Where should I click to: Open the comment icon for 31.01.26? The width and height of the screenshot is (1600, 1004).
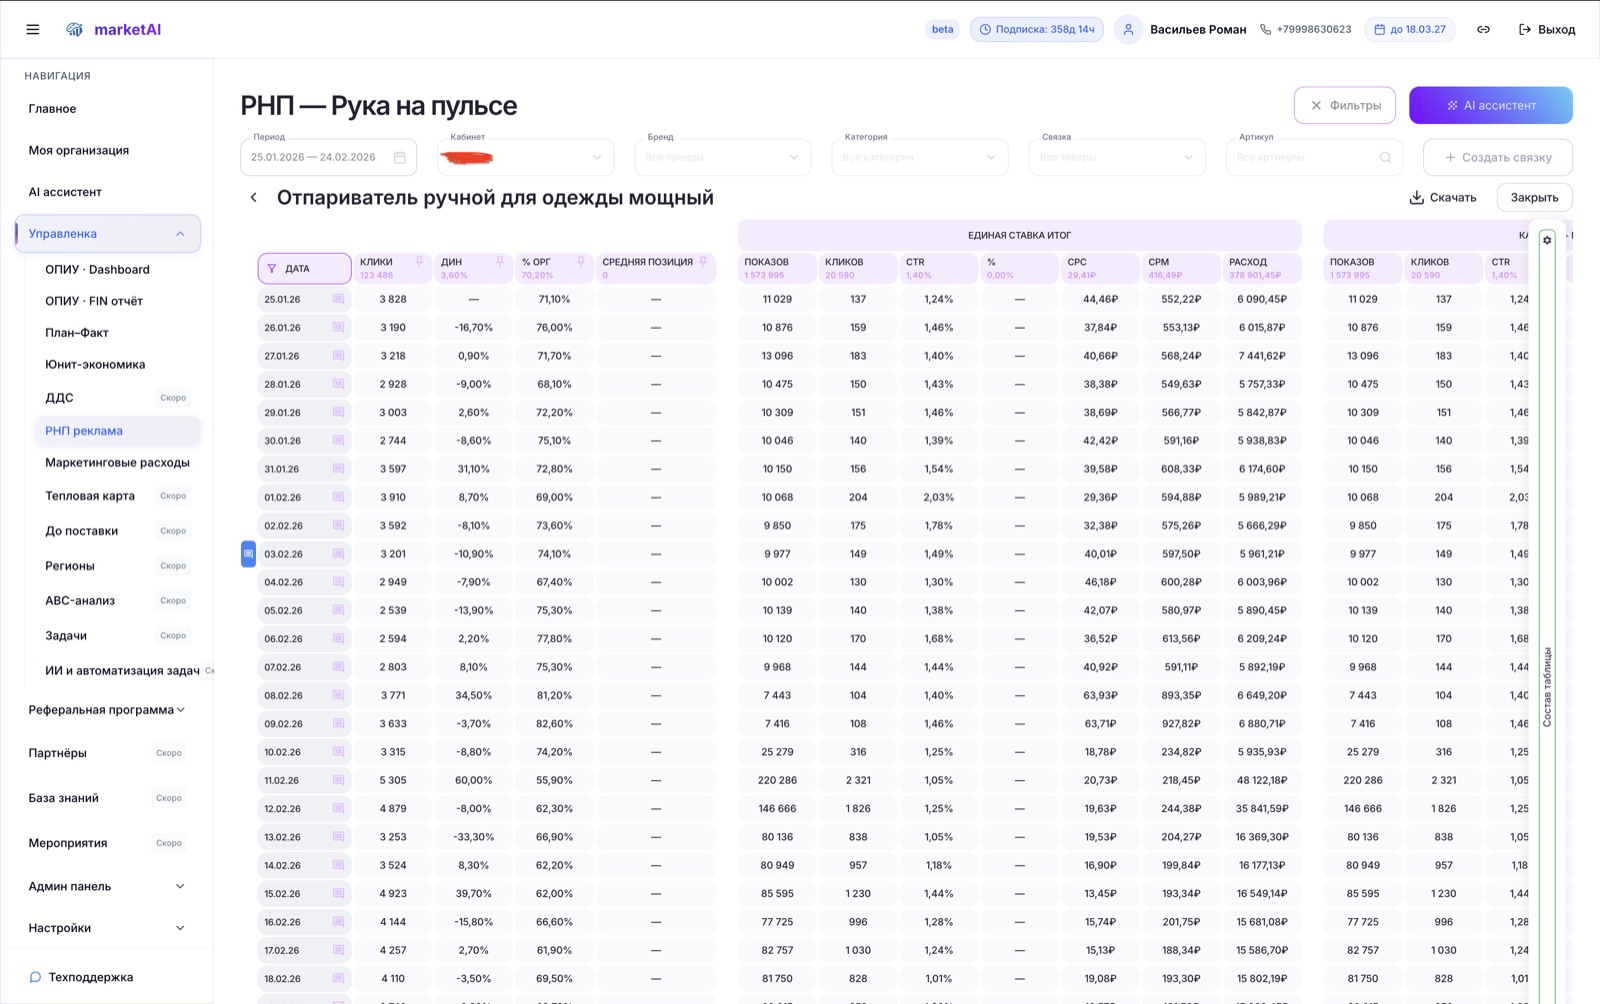[x=339, y=469]
